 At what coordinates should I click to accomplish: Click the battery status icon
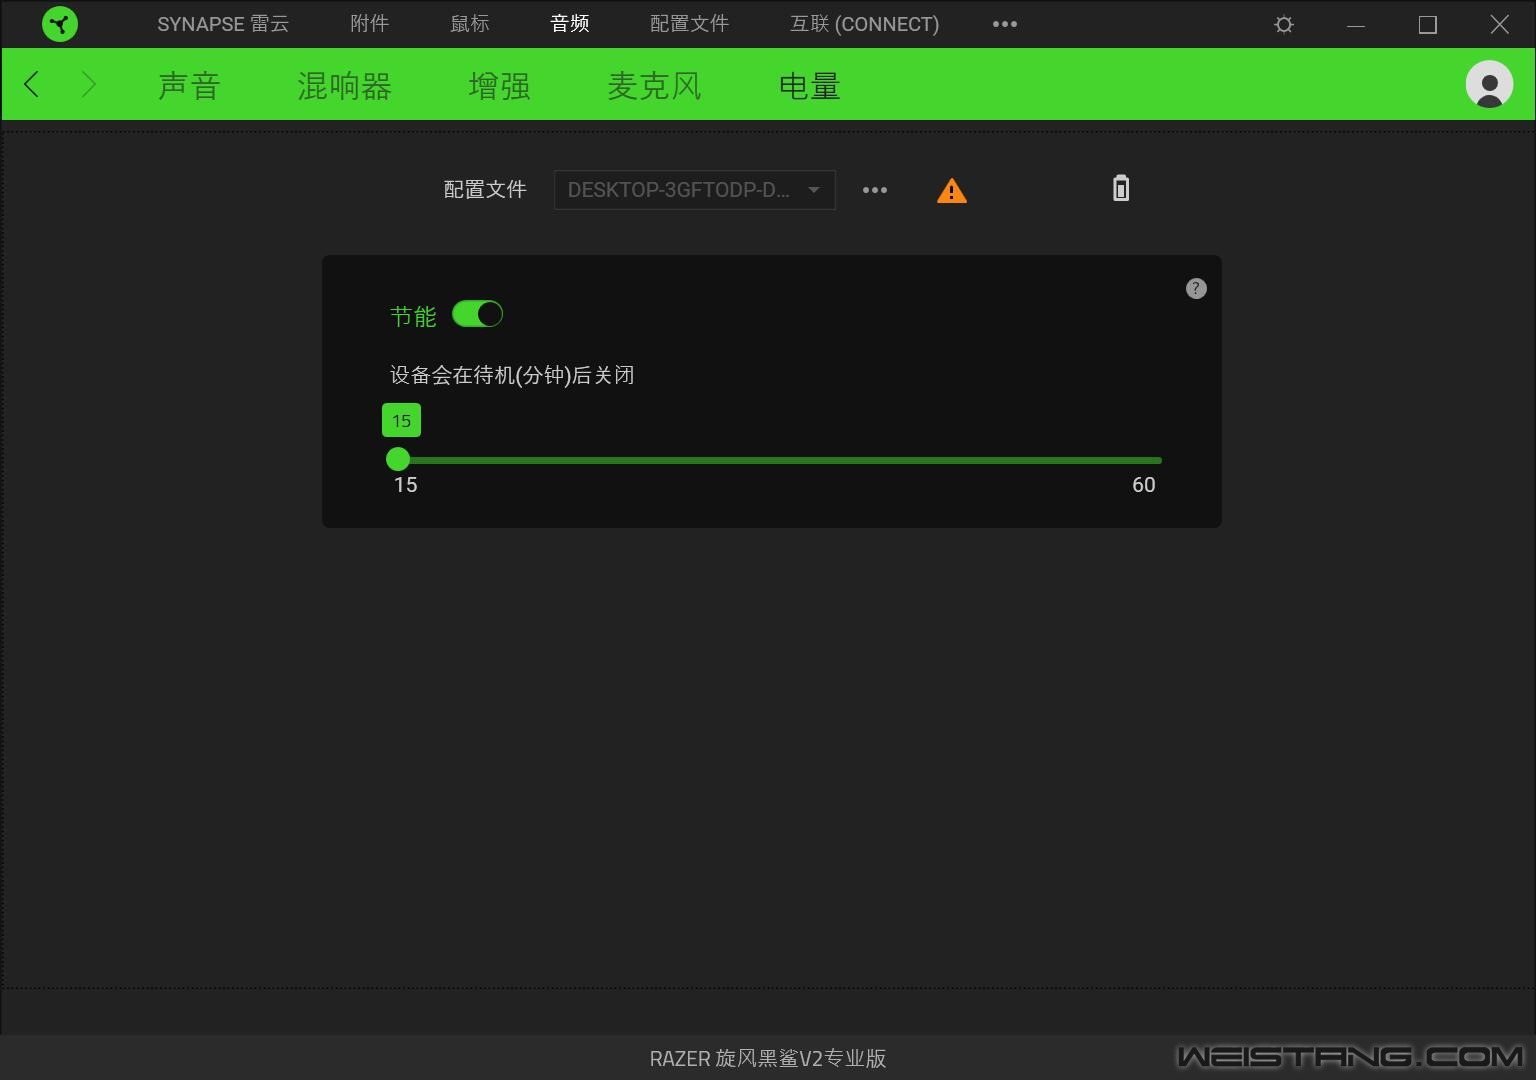1121,188
